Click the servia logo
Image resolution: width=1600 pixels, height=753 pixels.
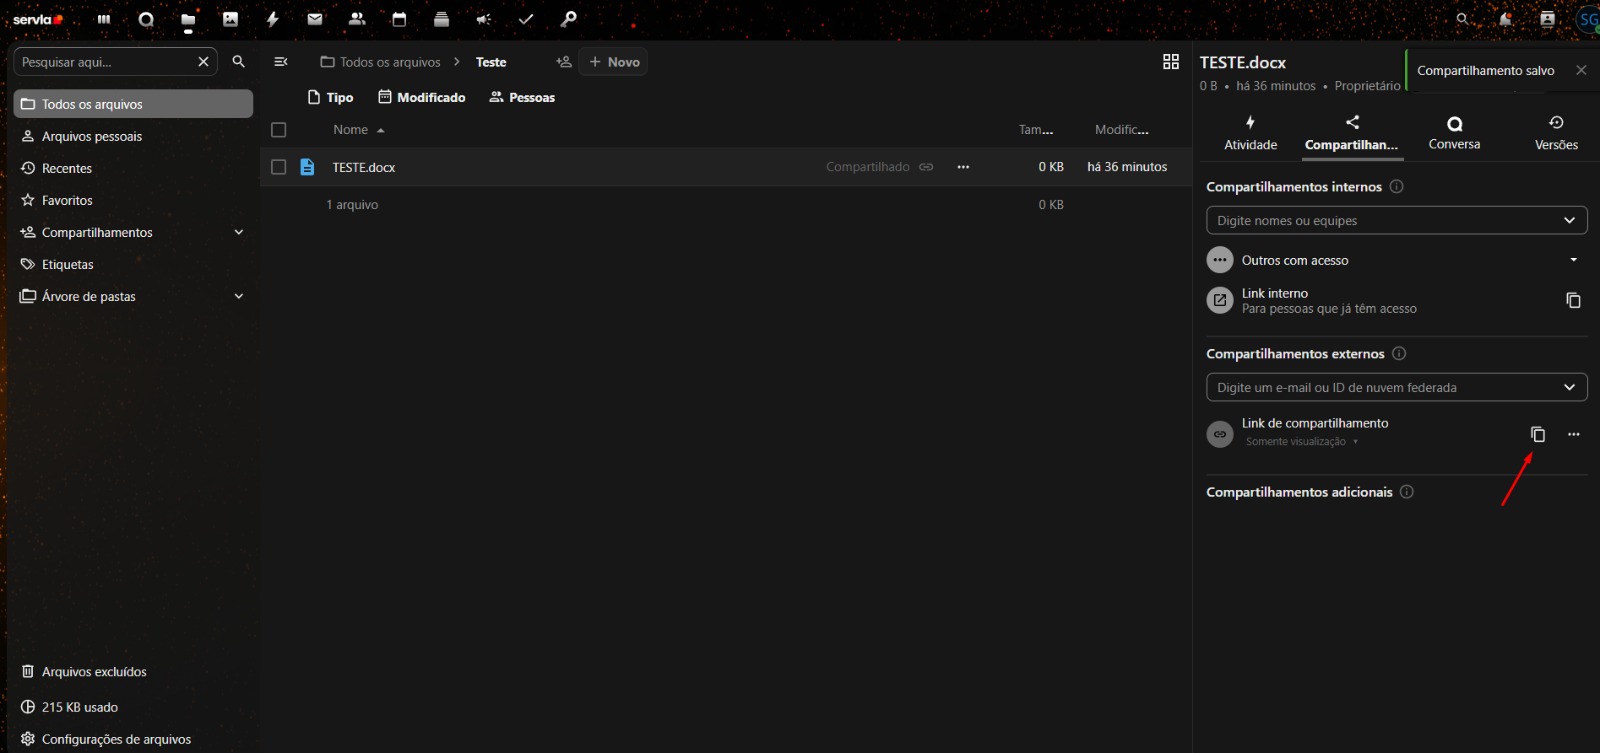point(38,19)
